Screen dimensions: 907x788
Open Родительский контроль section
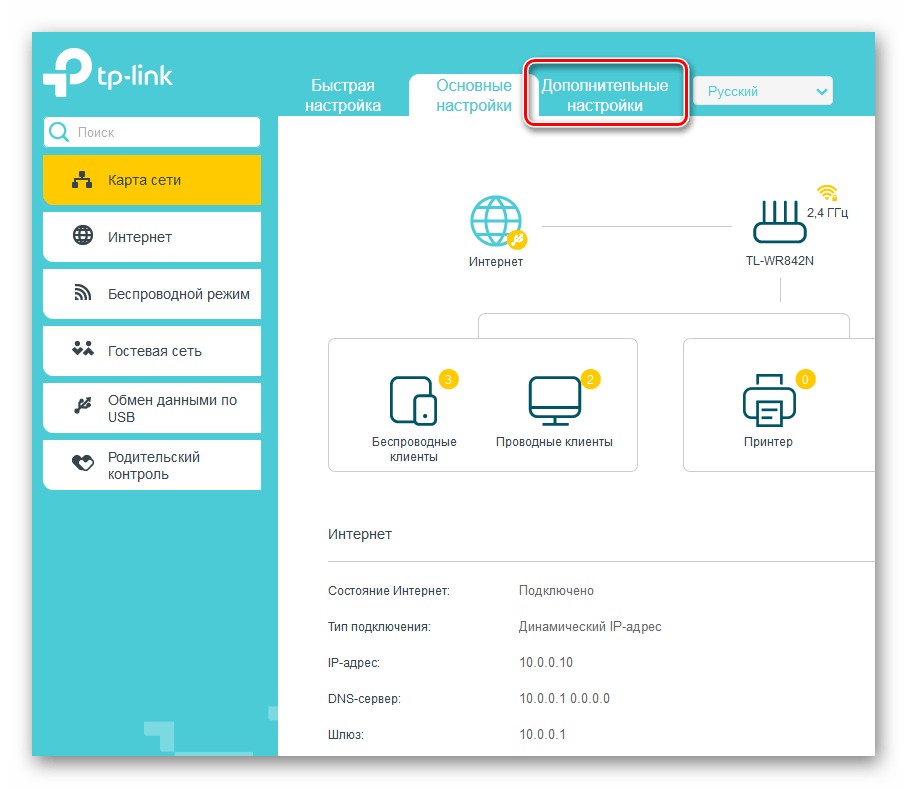152,465
